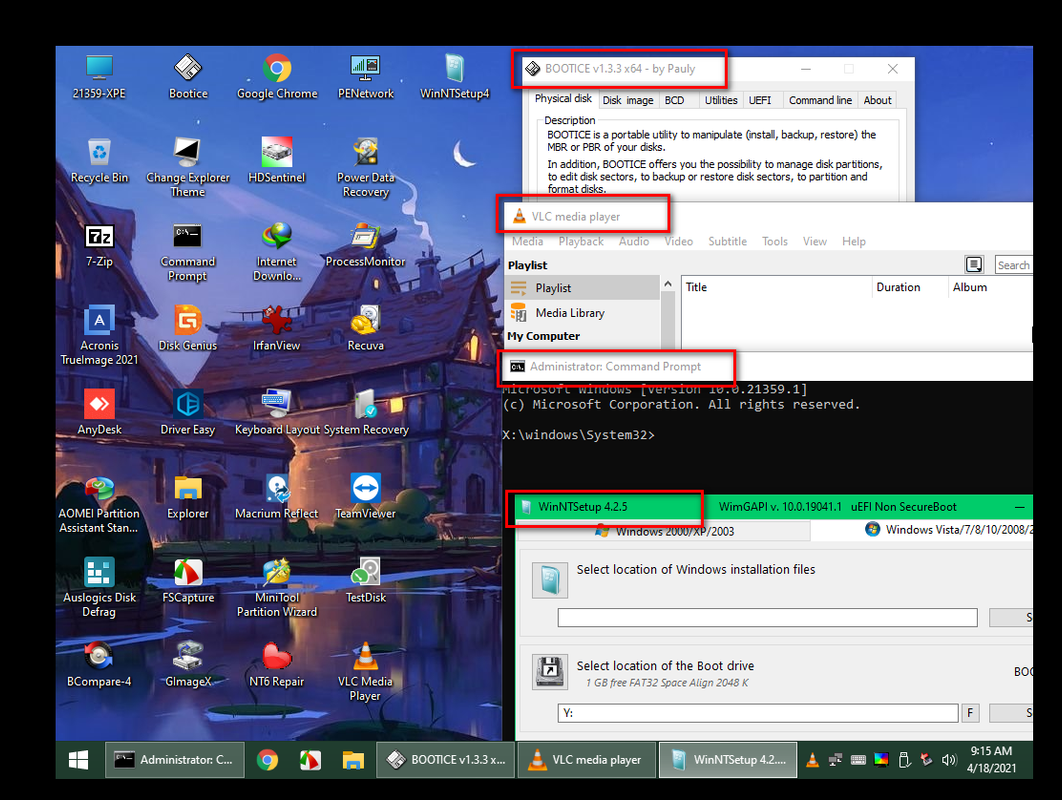Open the PENetwork desktop icon

(366, 77)
